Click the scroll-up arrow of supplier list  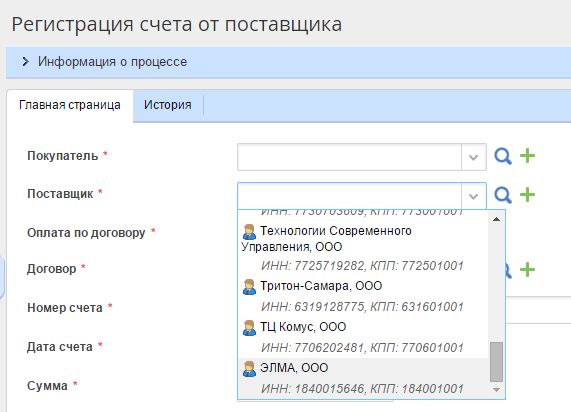click(x=496, y=219)
